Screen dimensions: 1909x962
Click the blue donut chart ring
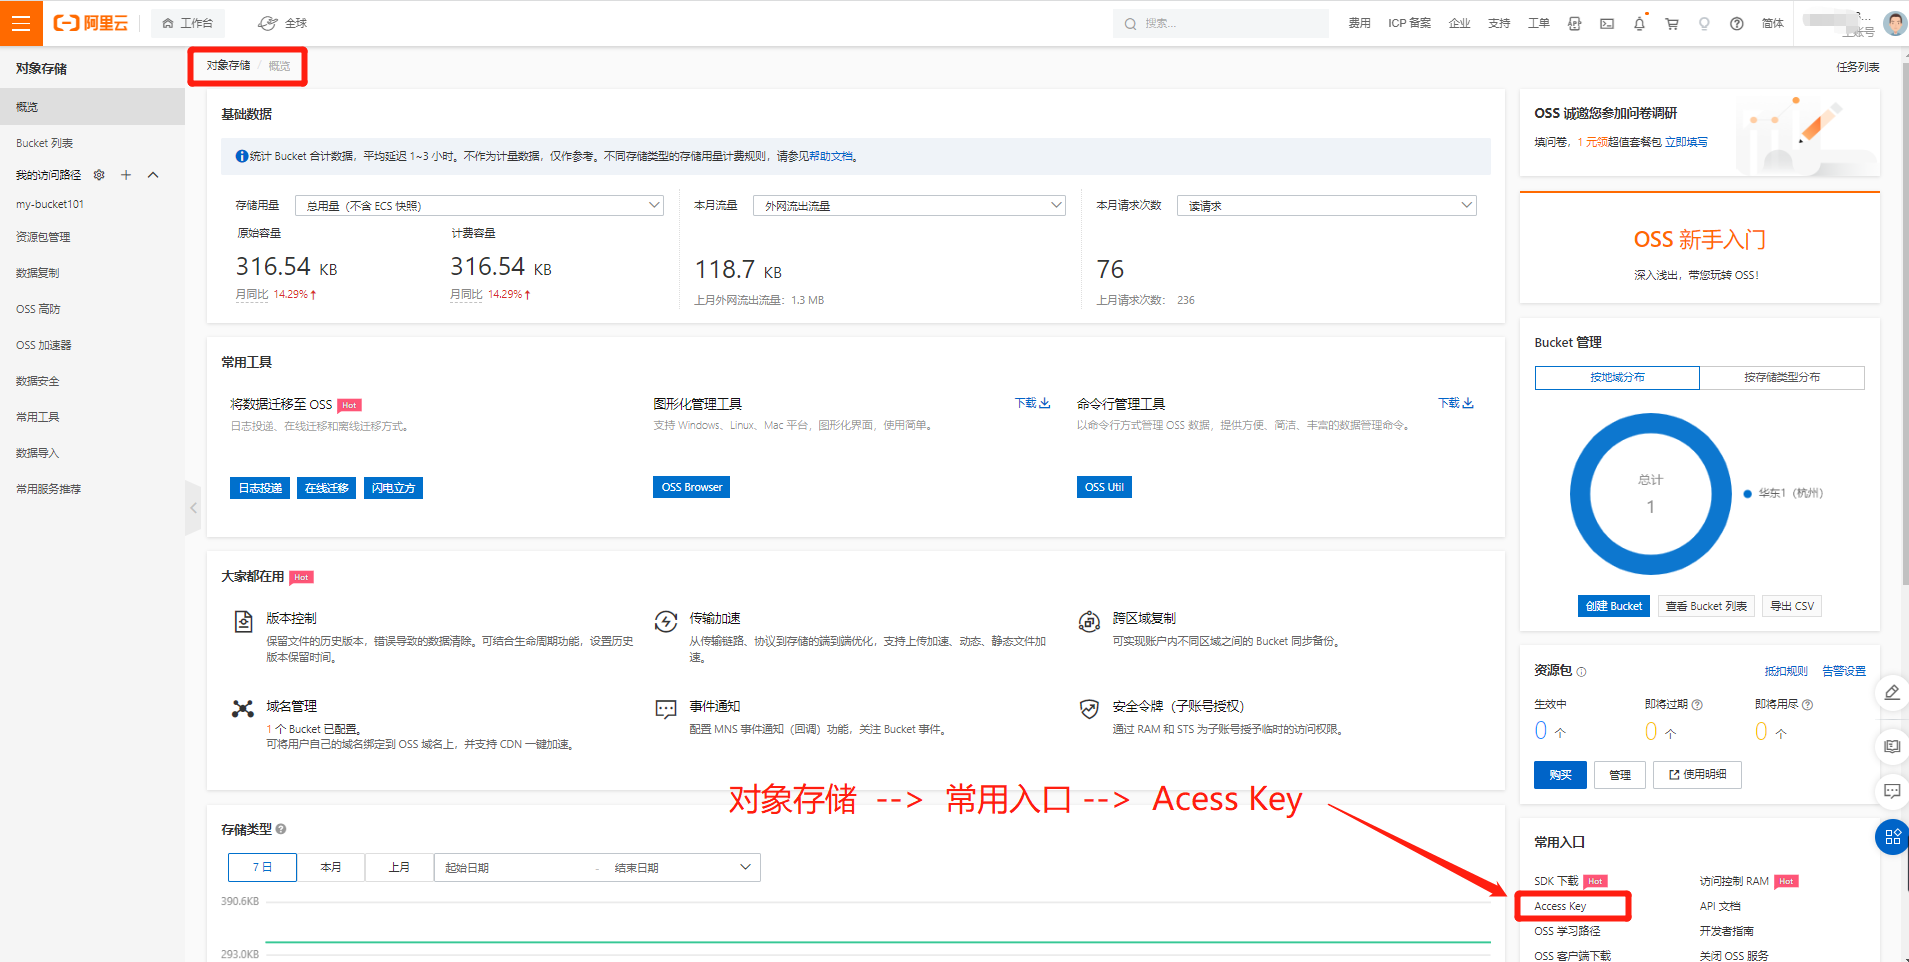tap(1582, 494)
